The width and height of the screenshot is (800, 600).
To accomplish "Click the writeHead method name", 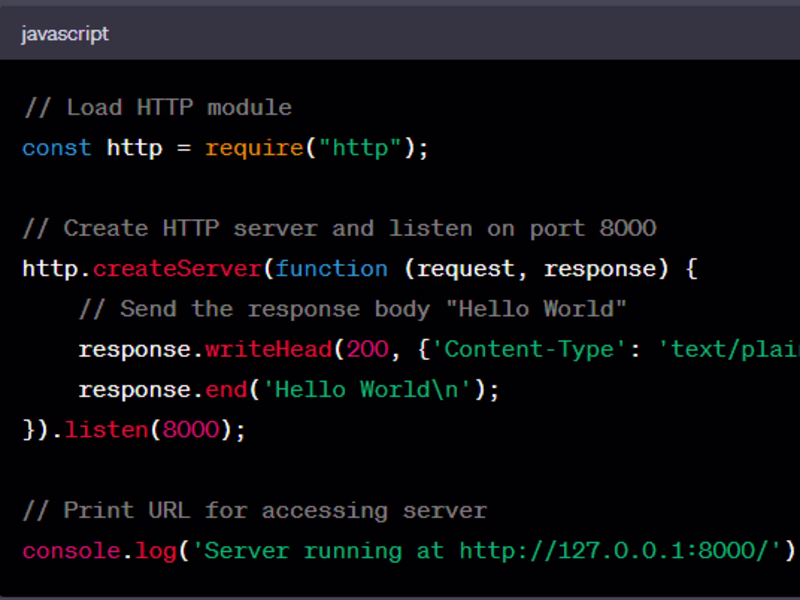I will pos(268,349).
